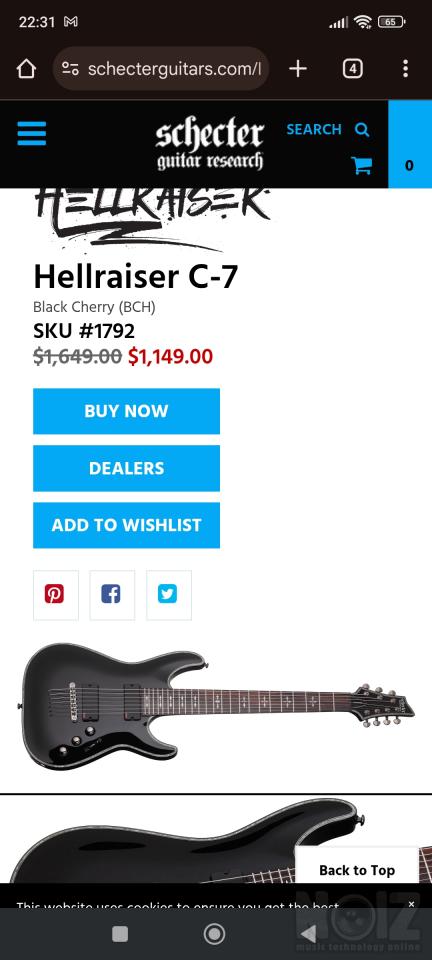This screenshot has width=432, height=960.
Task: Open a new browser tab with plus icon
Action: point(297,69)
